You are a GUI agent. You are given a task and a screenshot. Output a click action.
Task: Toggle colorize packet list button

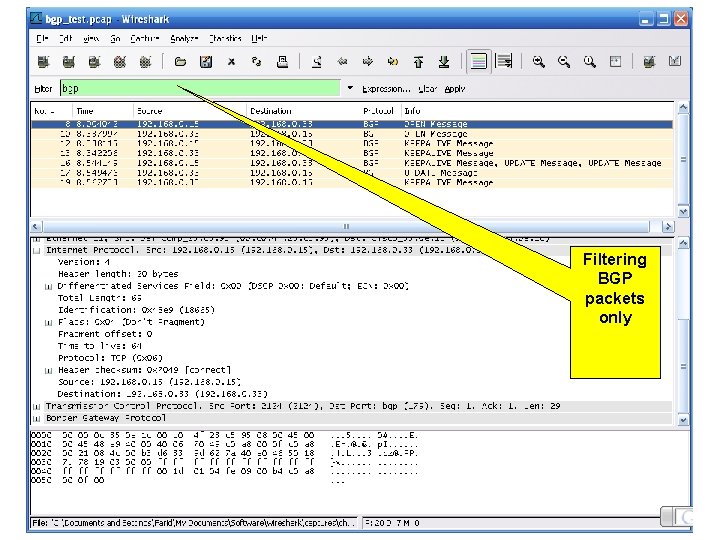tap(478, 62)
